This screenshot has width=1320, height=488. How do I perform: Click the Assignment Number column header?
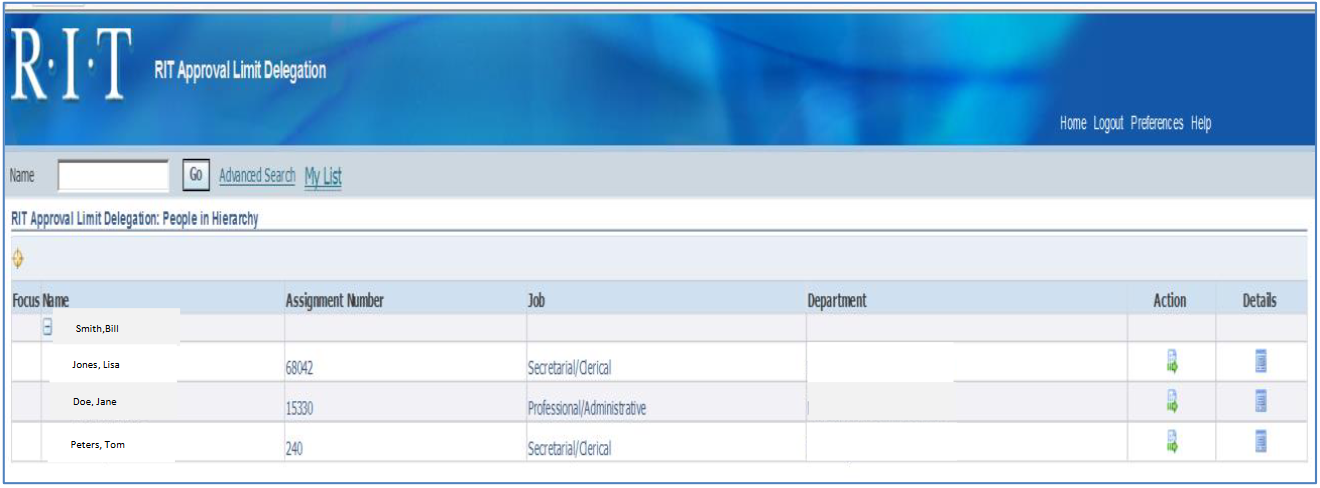click(334, 301)
